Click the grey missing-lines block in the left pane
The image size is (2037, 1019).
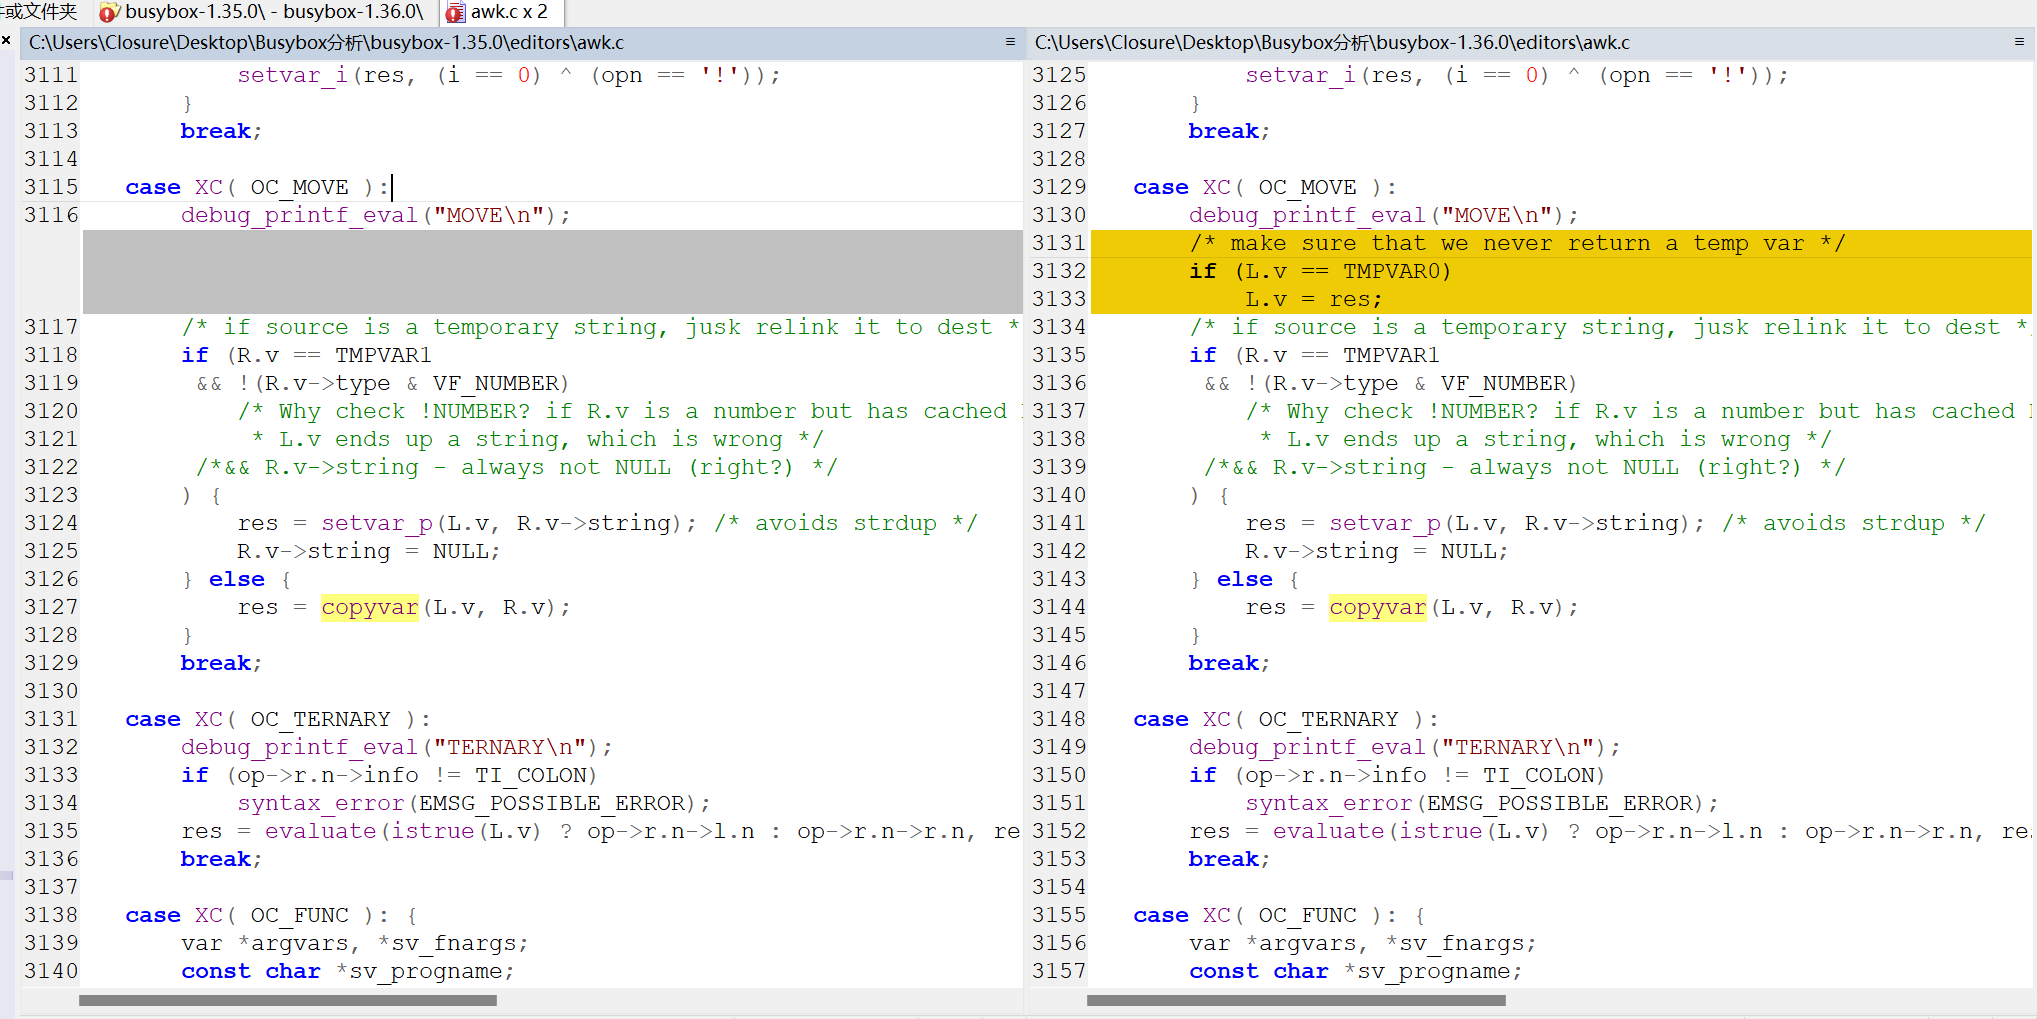point(552,271)
